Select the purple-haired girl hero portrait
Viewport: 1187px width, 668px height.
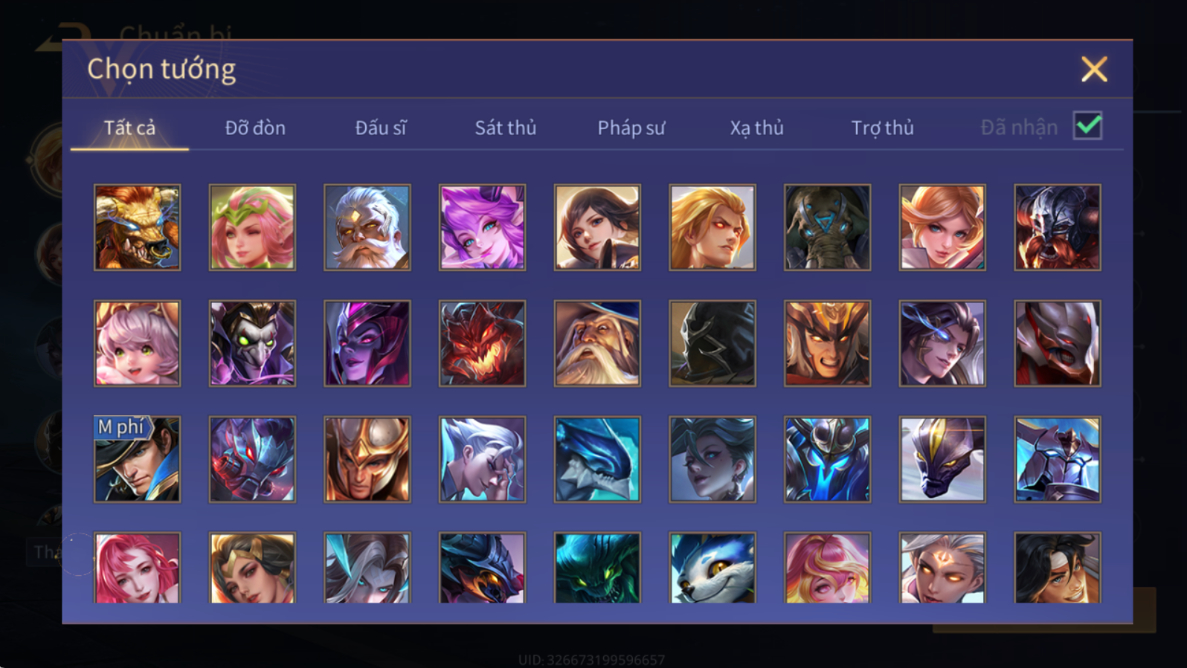(482, 227)
